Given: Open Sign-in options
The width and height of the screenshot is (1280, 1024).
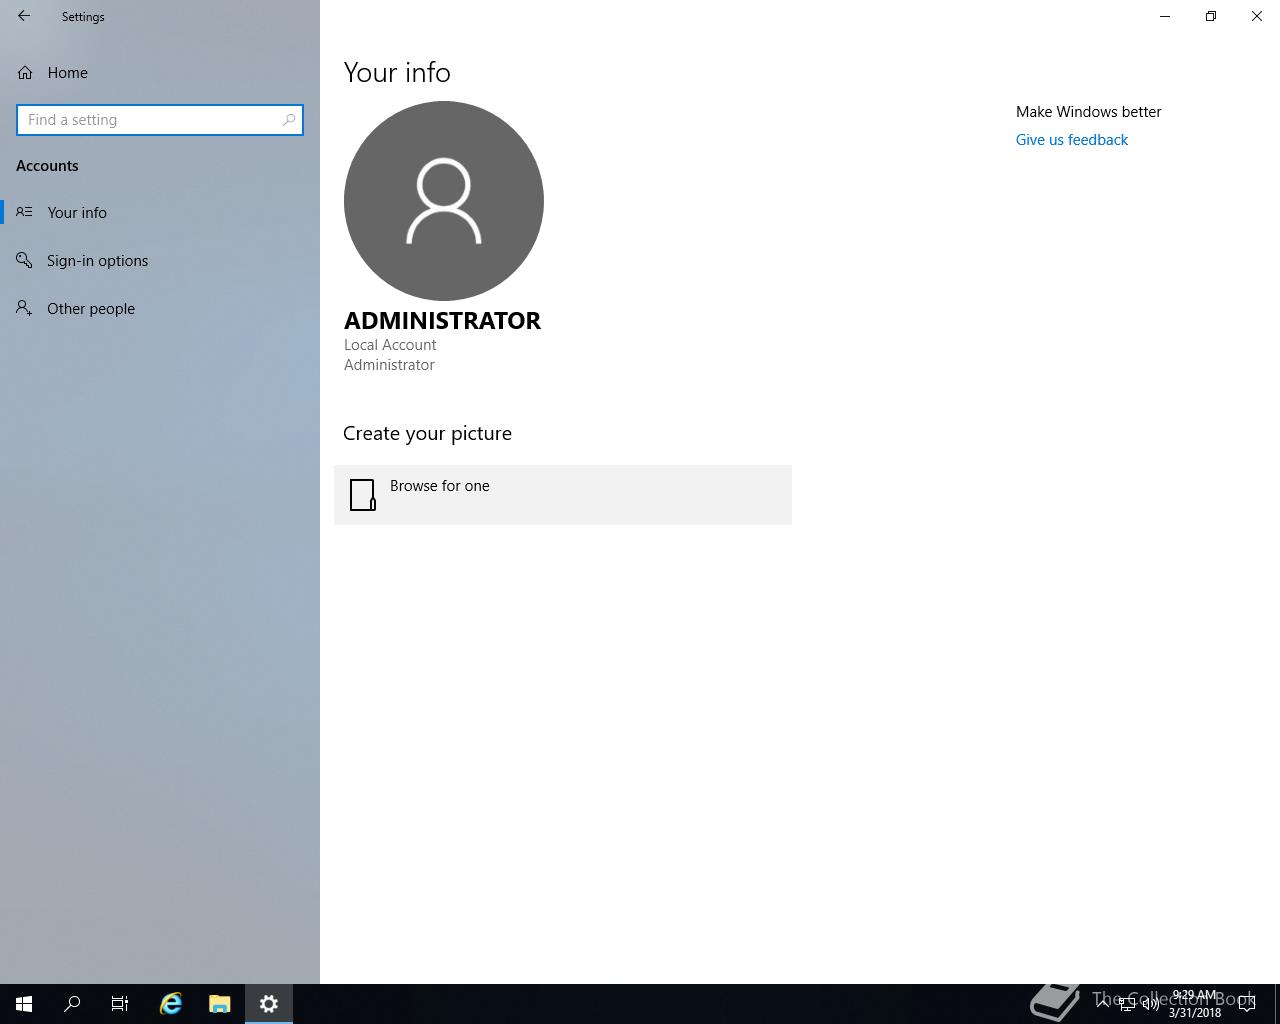Looking at the screenshot, I should 160,261.
